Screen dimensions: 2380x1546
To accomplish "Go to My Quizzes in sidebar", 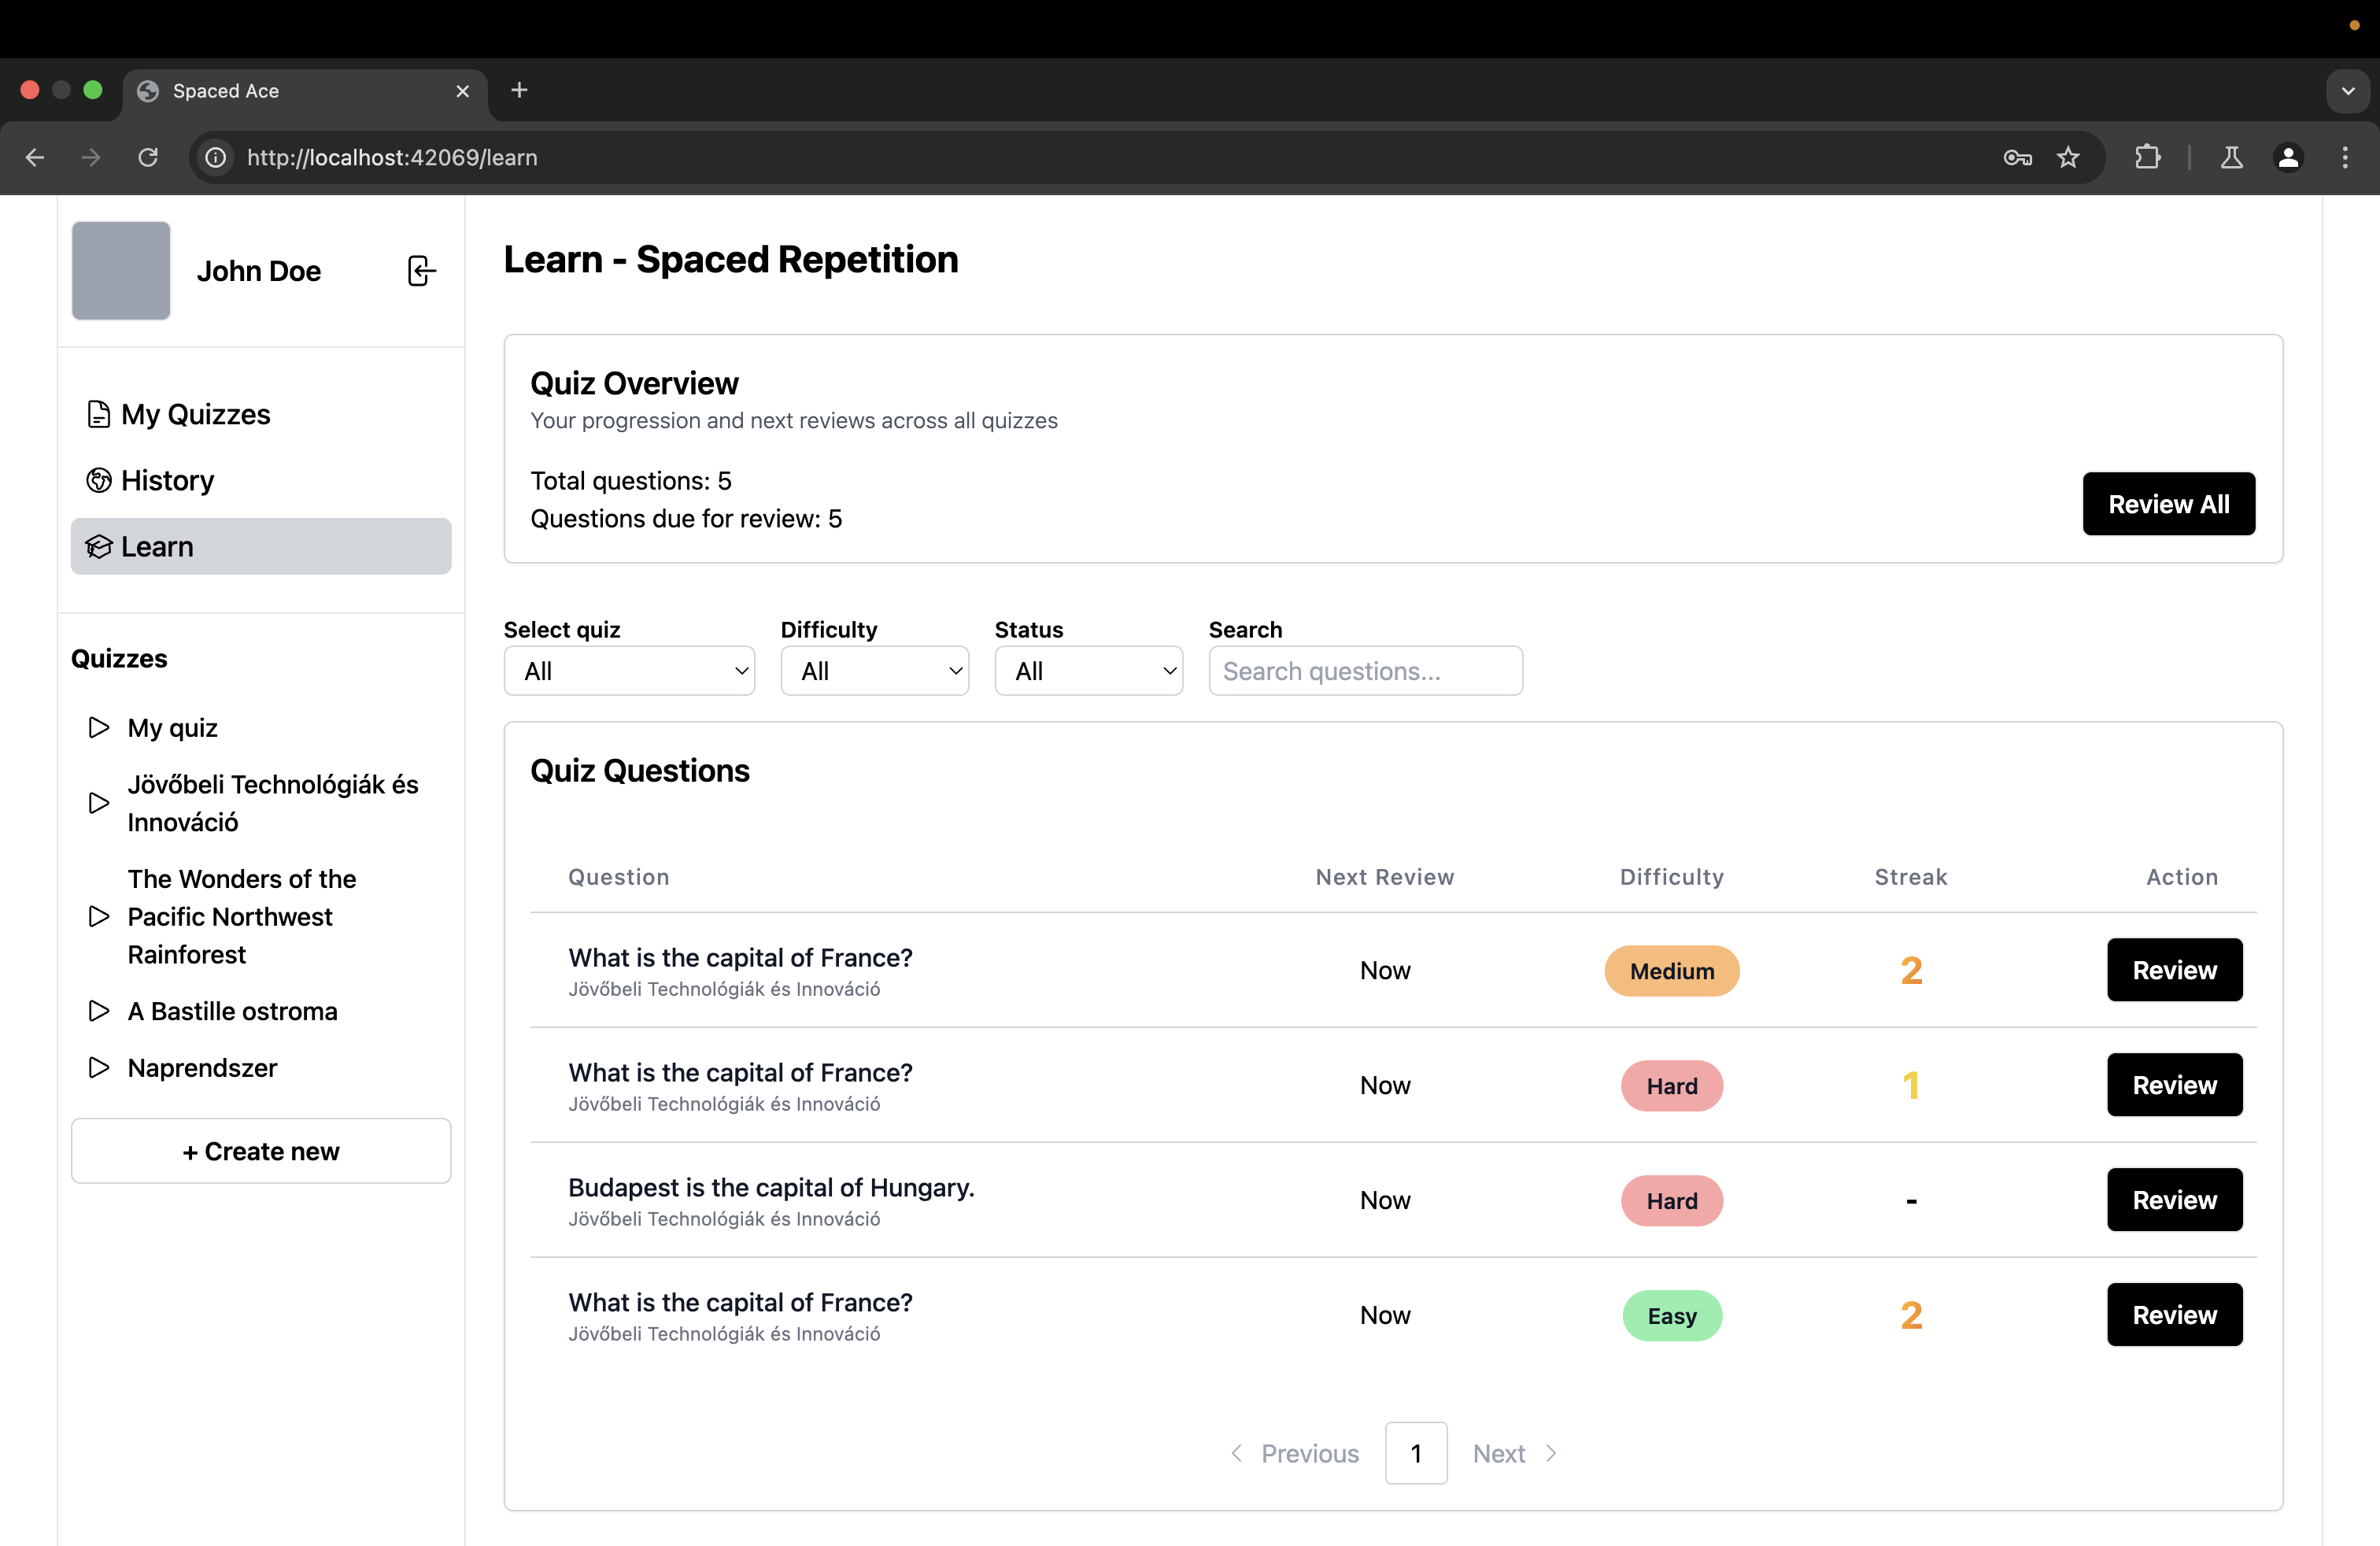I will [x=195, y=414].
